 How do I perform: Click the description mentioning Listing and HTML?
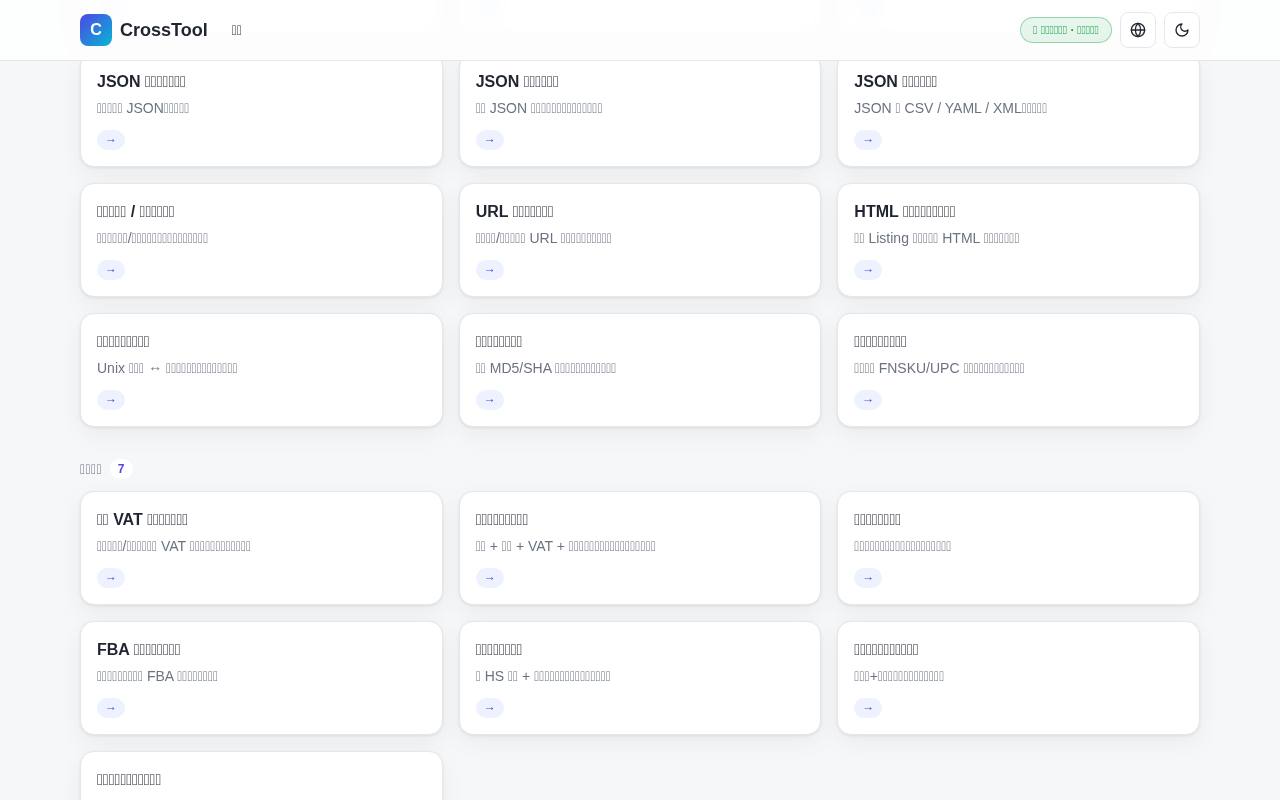(x=937, y=238)
